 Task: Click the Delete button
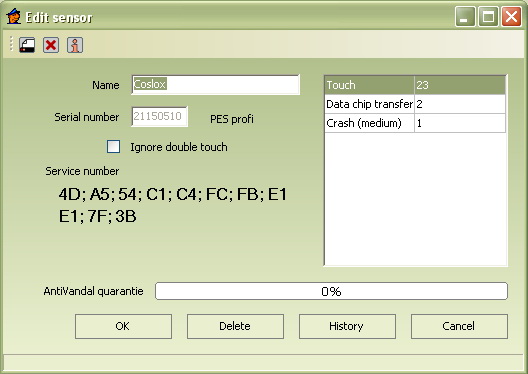coord(235,326)
